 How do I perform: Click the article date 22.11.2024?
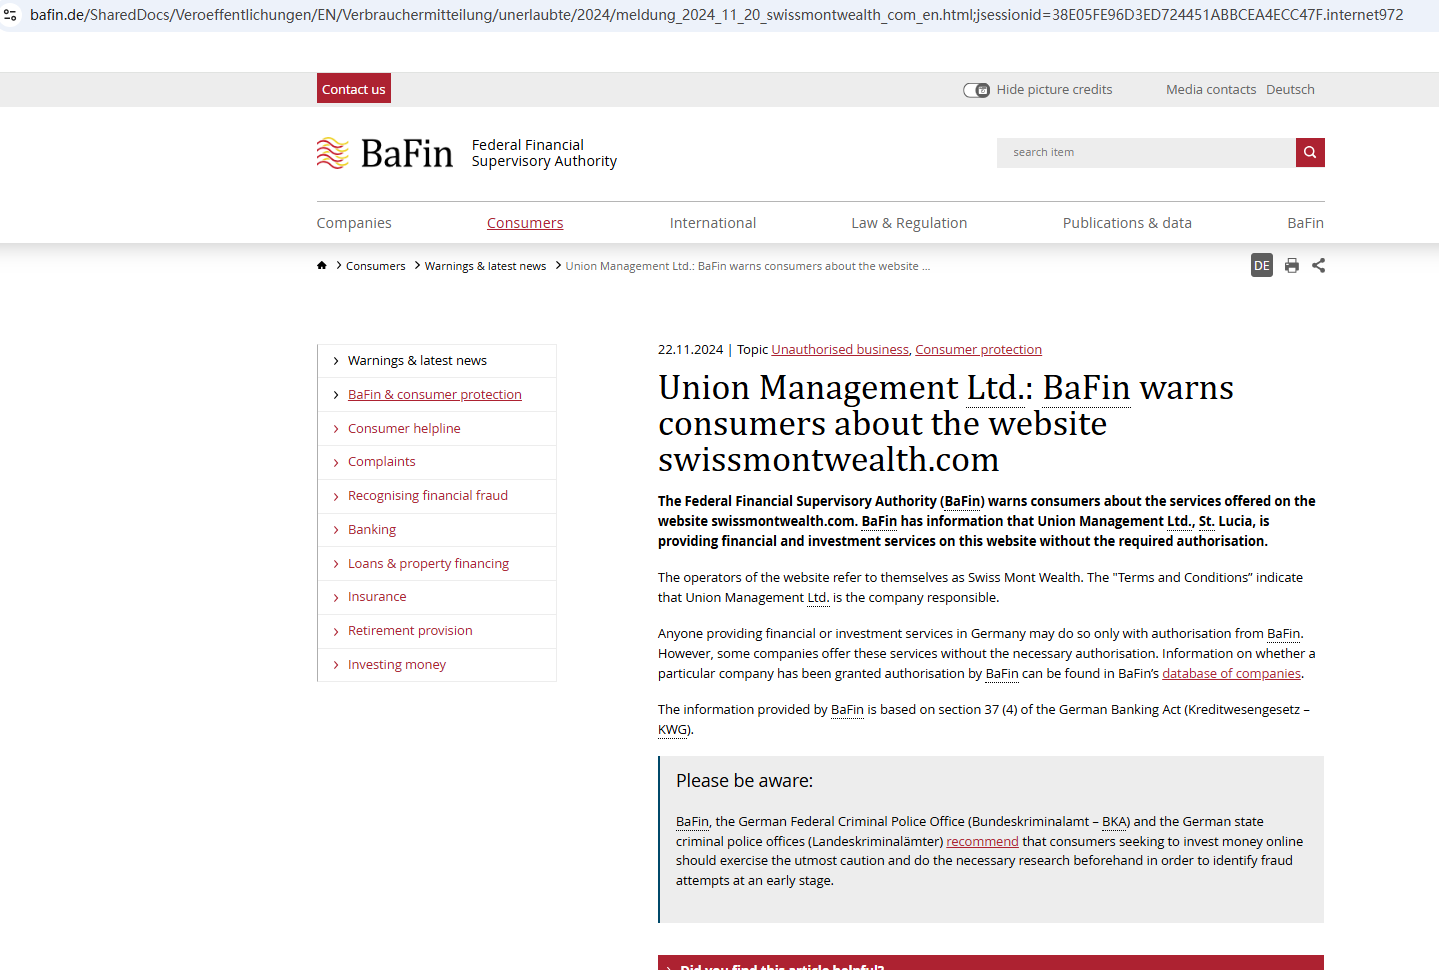[x=690, y=349]
